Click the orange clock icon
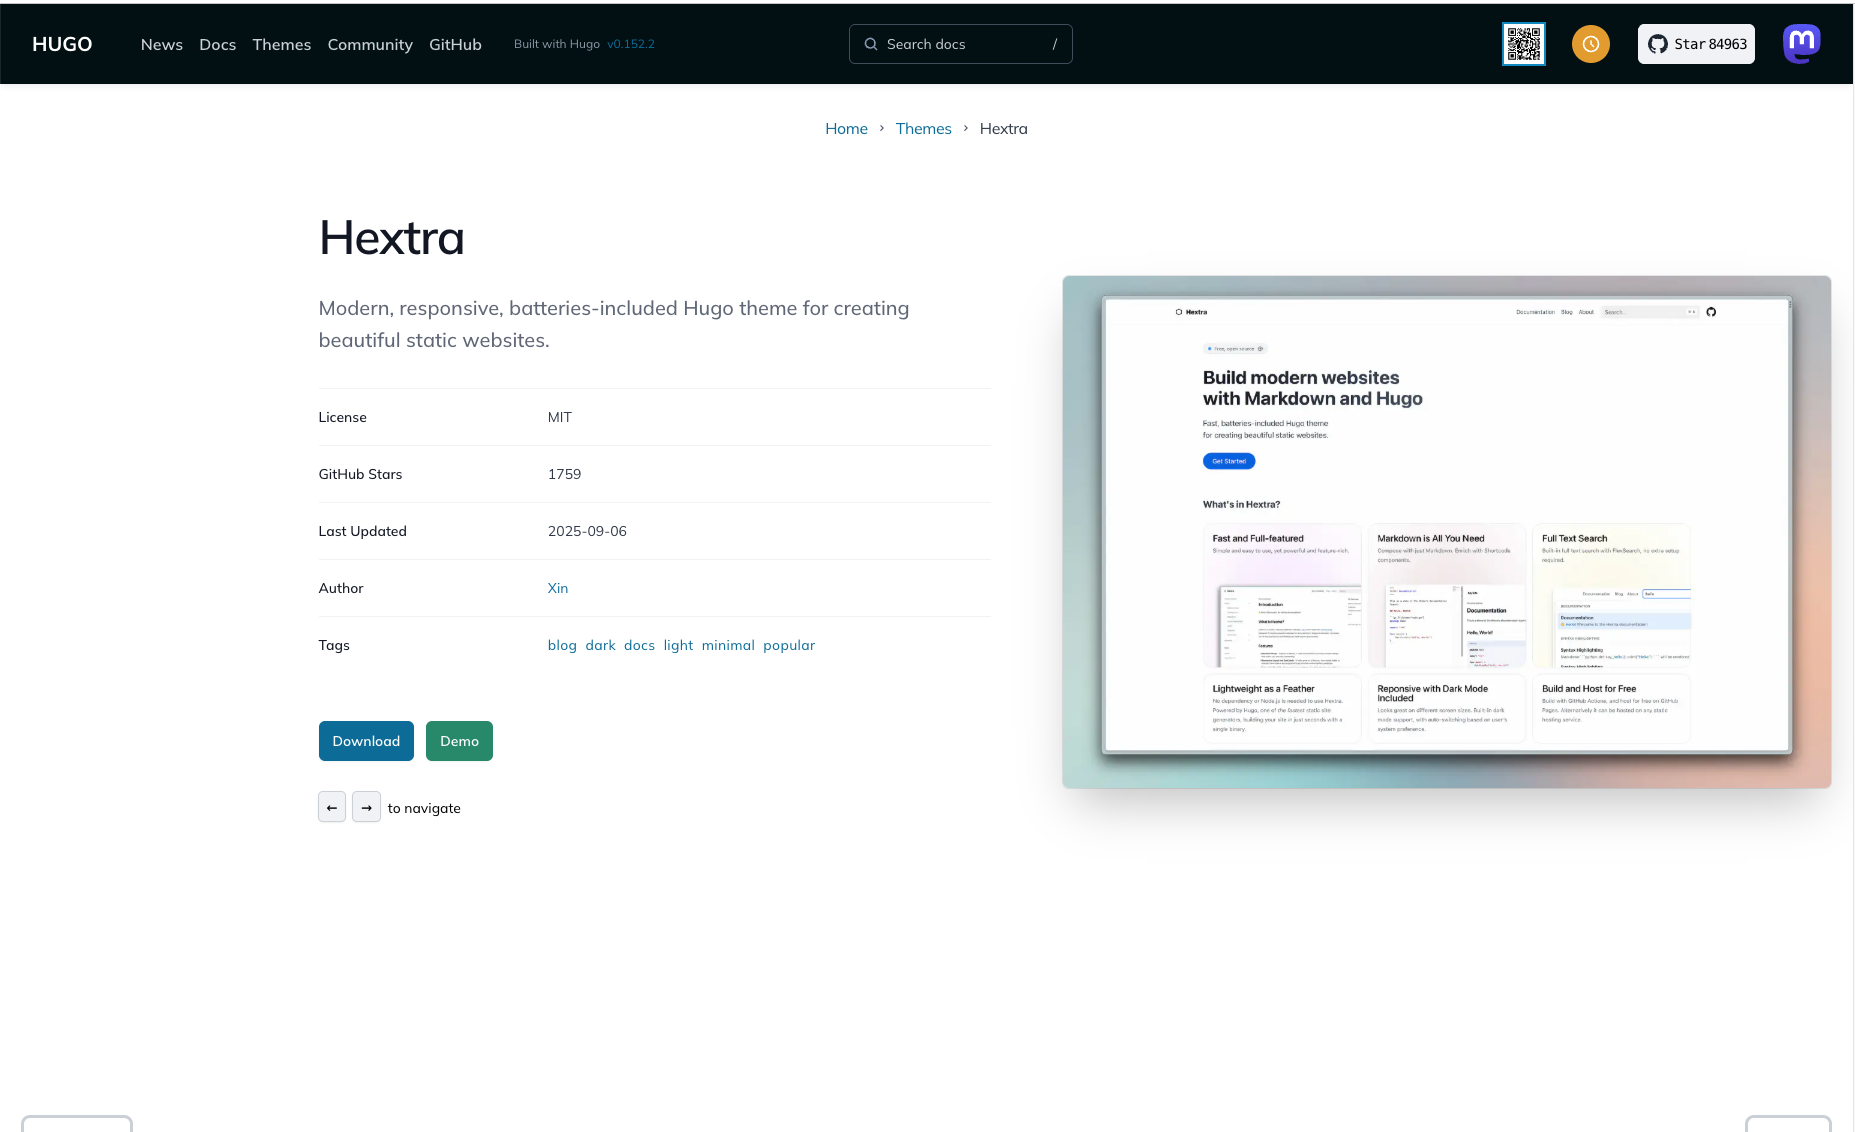Image resolution: width=1855 pixels, height=1132 pixels. [1590, 44]
